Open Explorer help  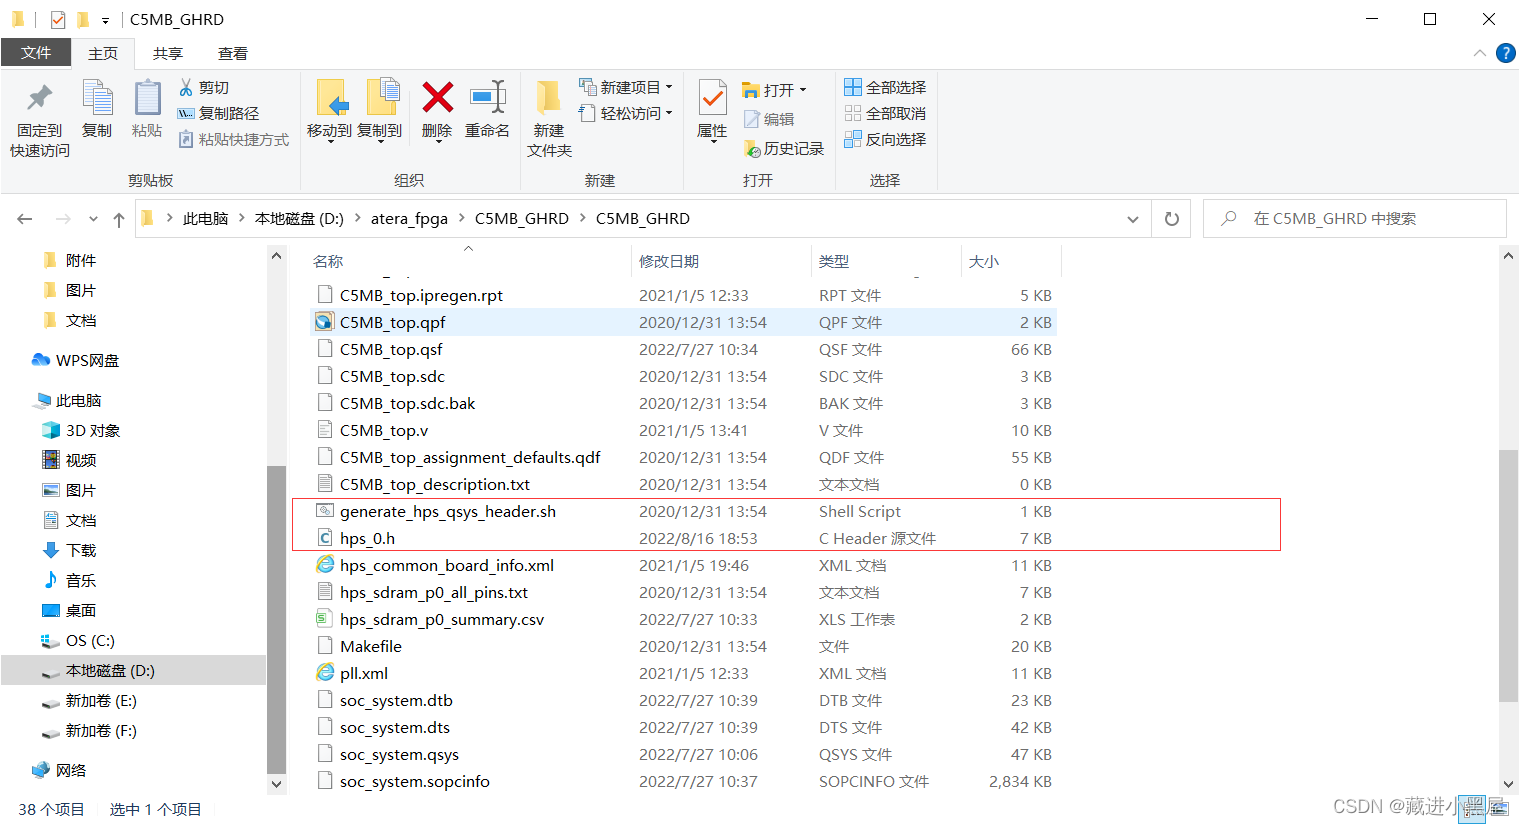point(1505,53)
